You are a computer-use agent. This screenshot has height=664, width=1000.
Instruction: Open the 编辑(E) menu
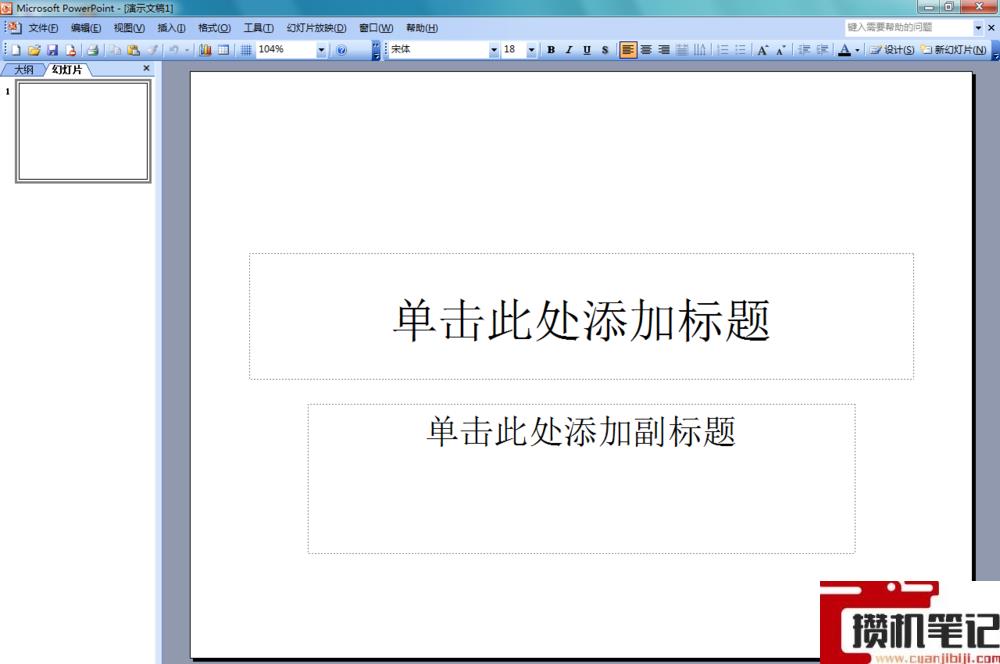click(x=85, y=28)
